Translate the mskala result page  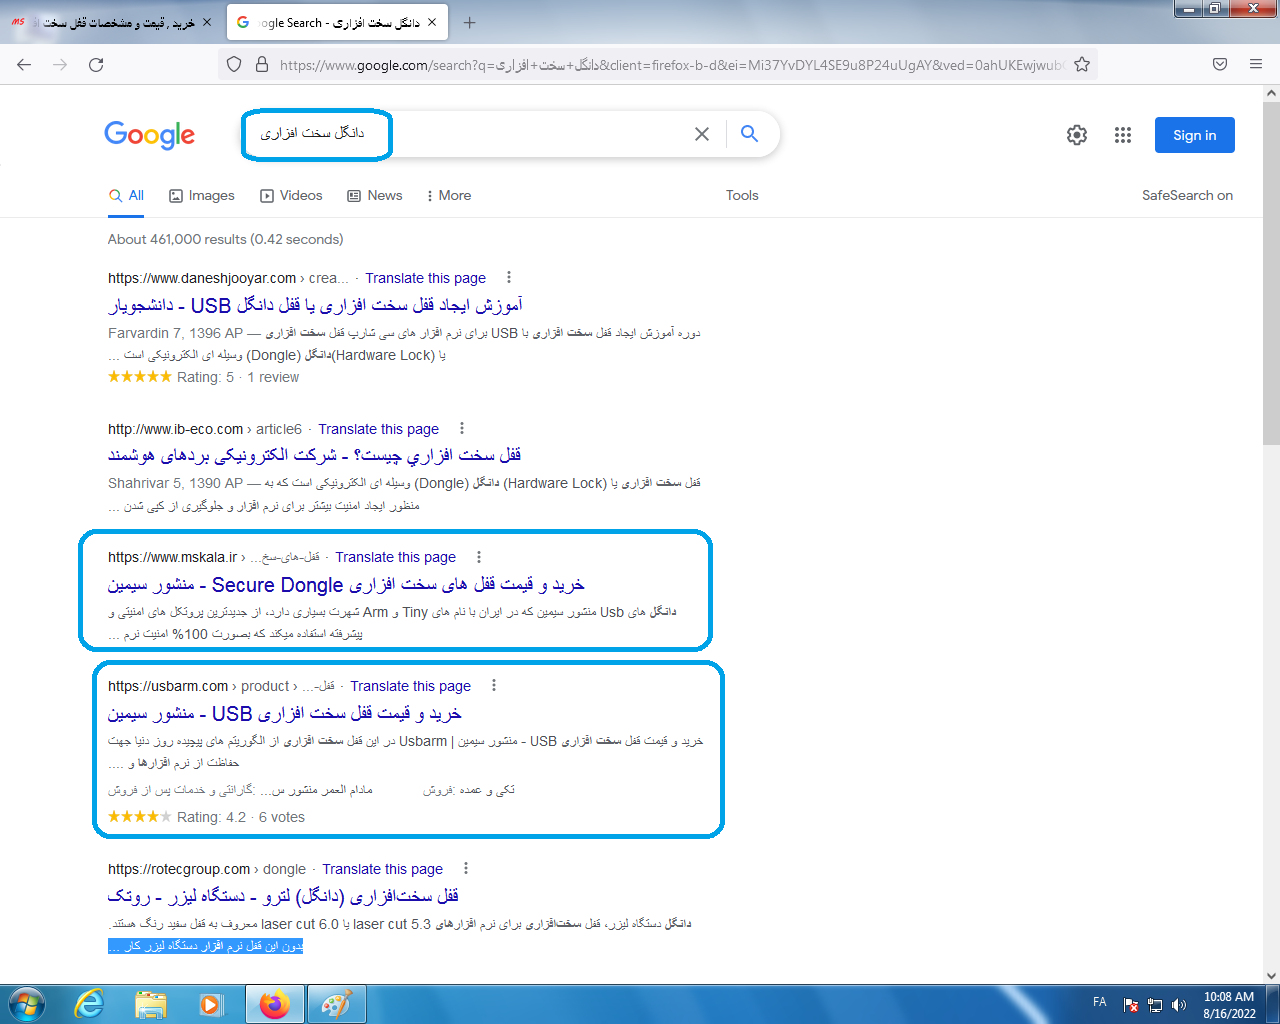396,557
